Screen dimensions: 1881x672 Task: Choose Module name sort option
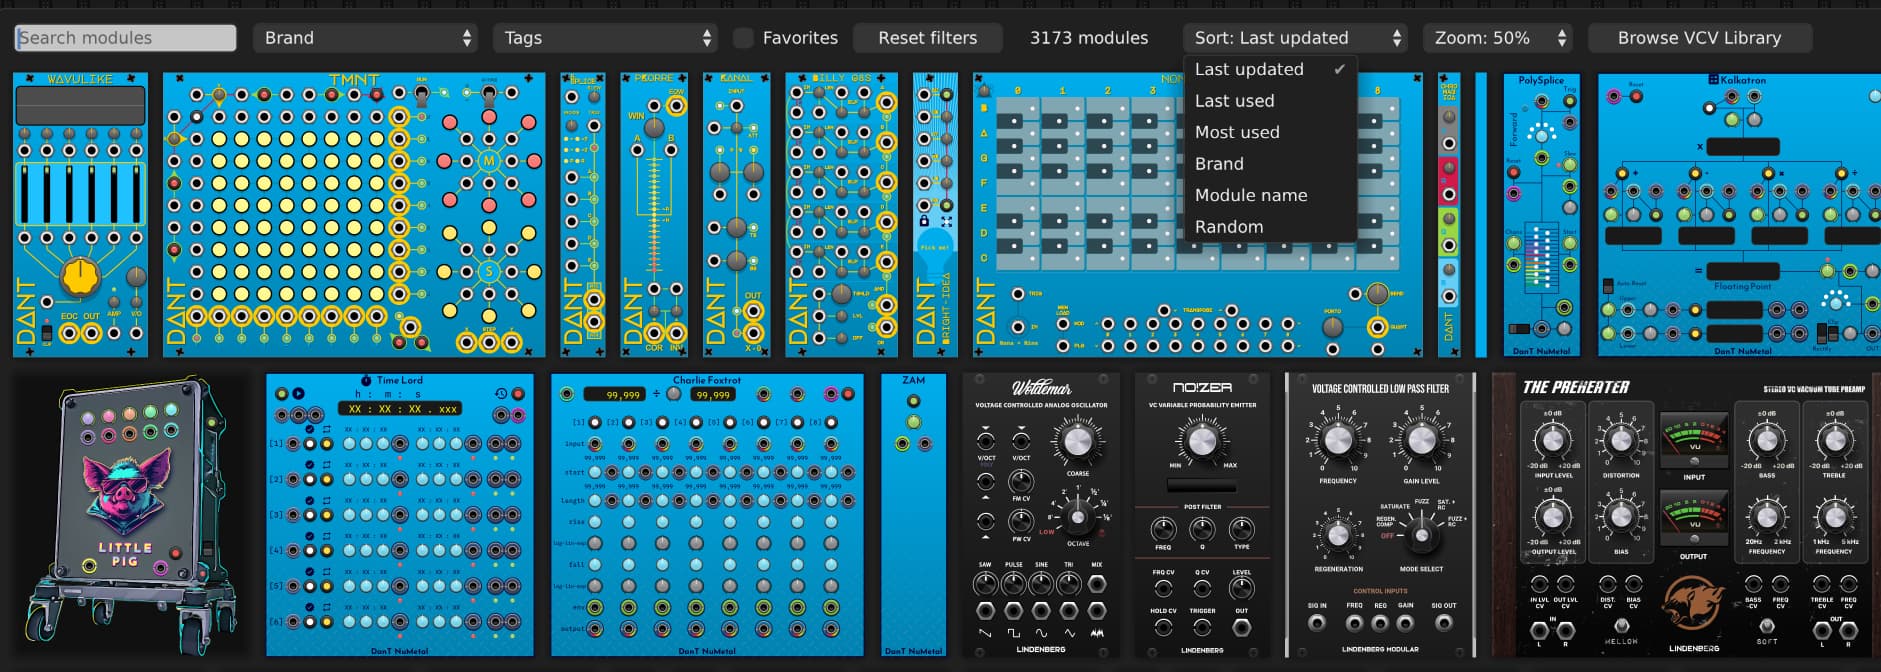(x=1251, y=195)
